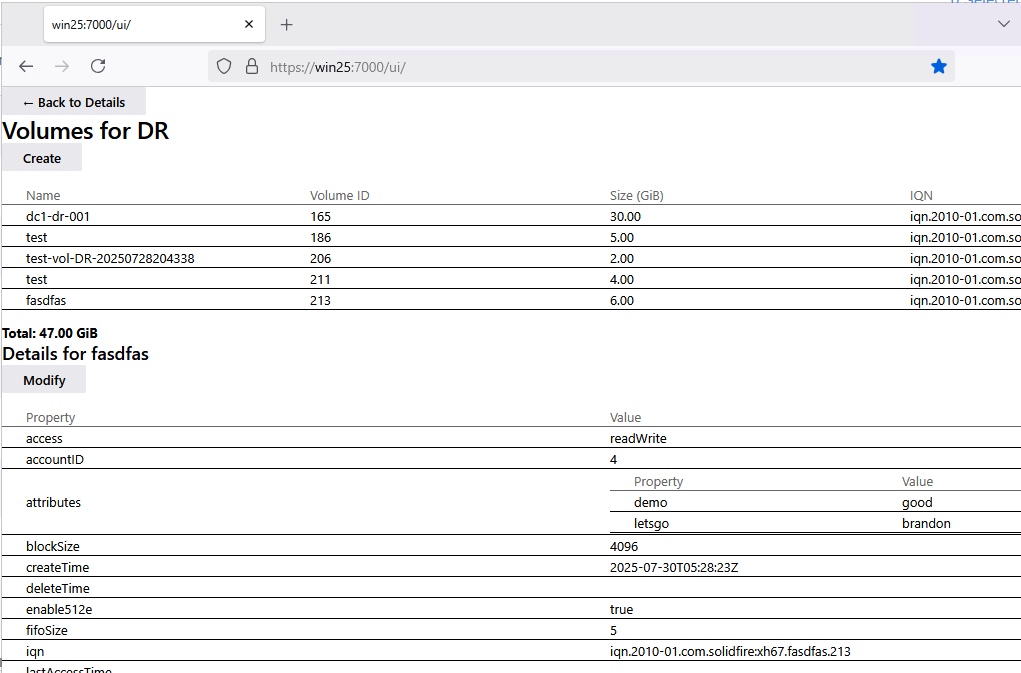Select the fasdfas volume row
1021x673 pixels.
tap(511, 300)
